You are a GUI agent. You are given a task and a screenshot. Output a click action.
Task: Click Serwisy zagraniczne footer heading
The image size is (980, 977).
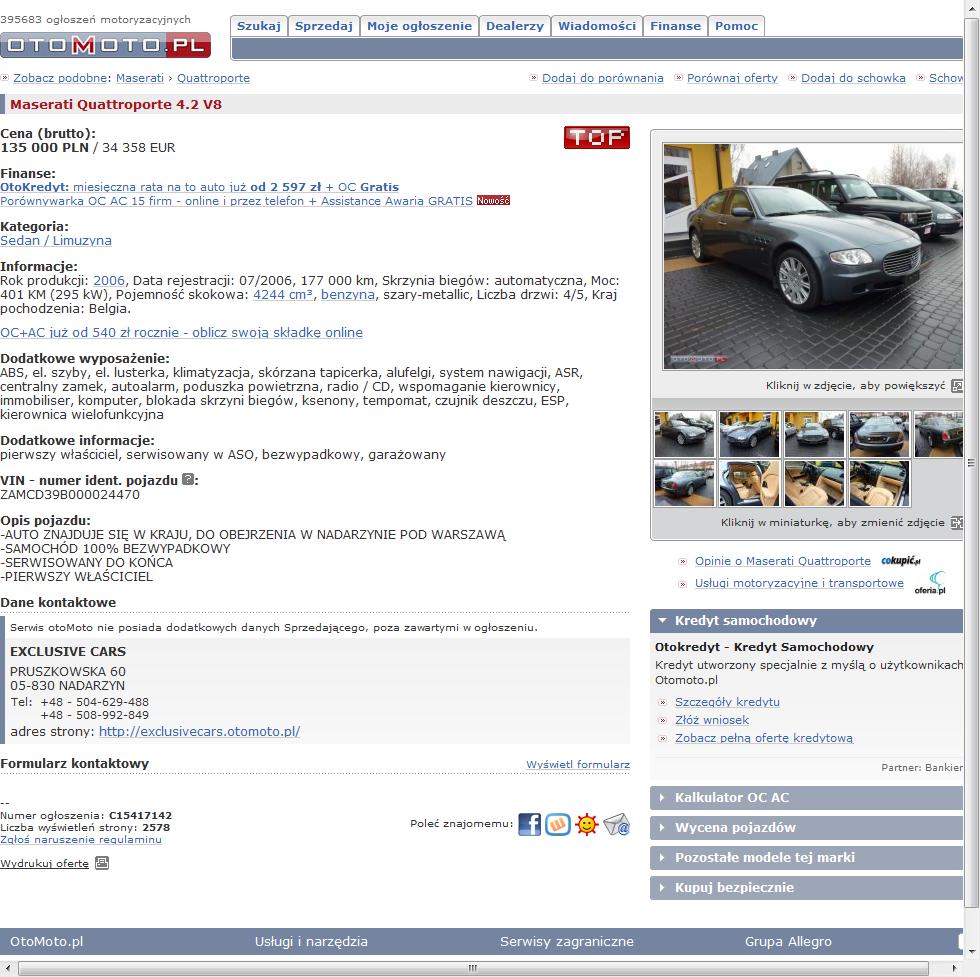tap(567, 941)
